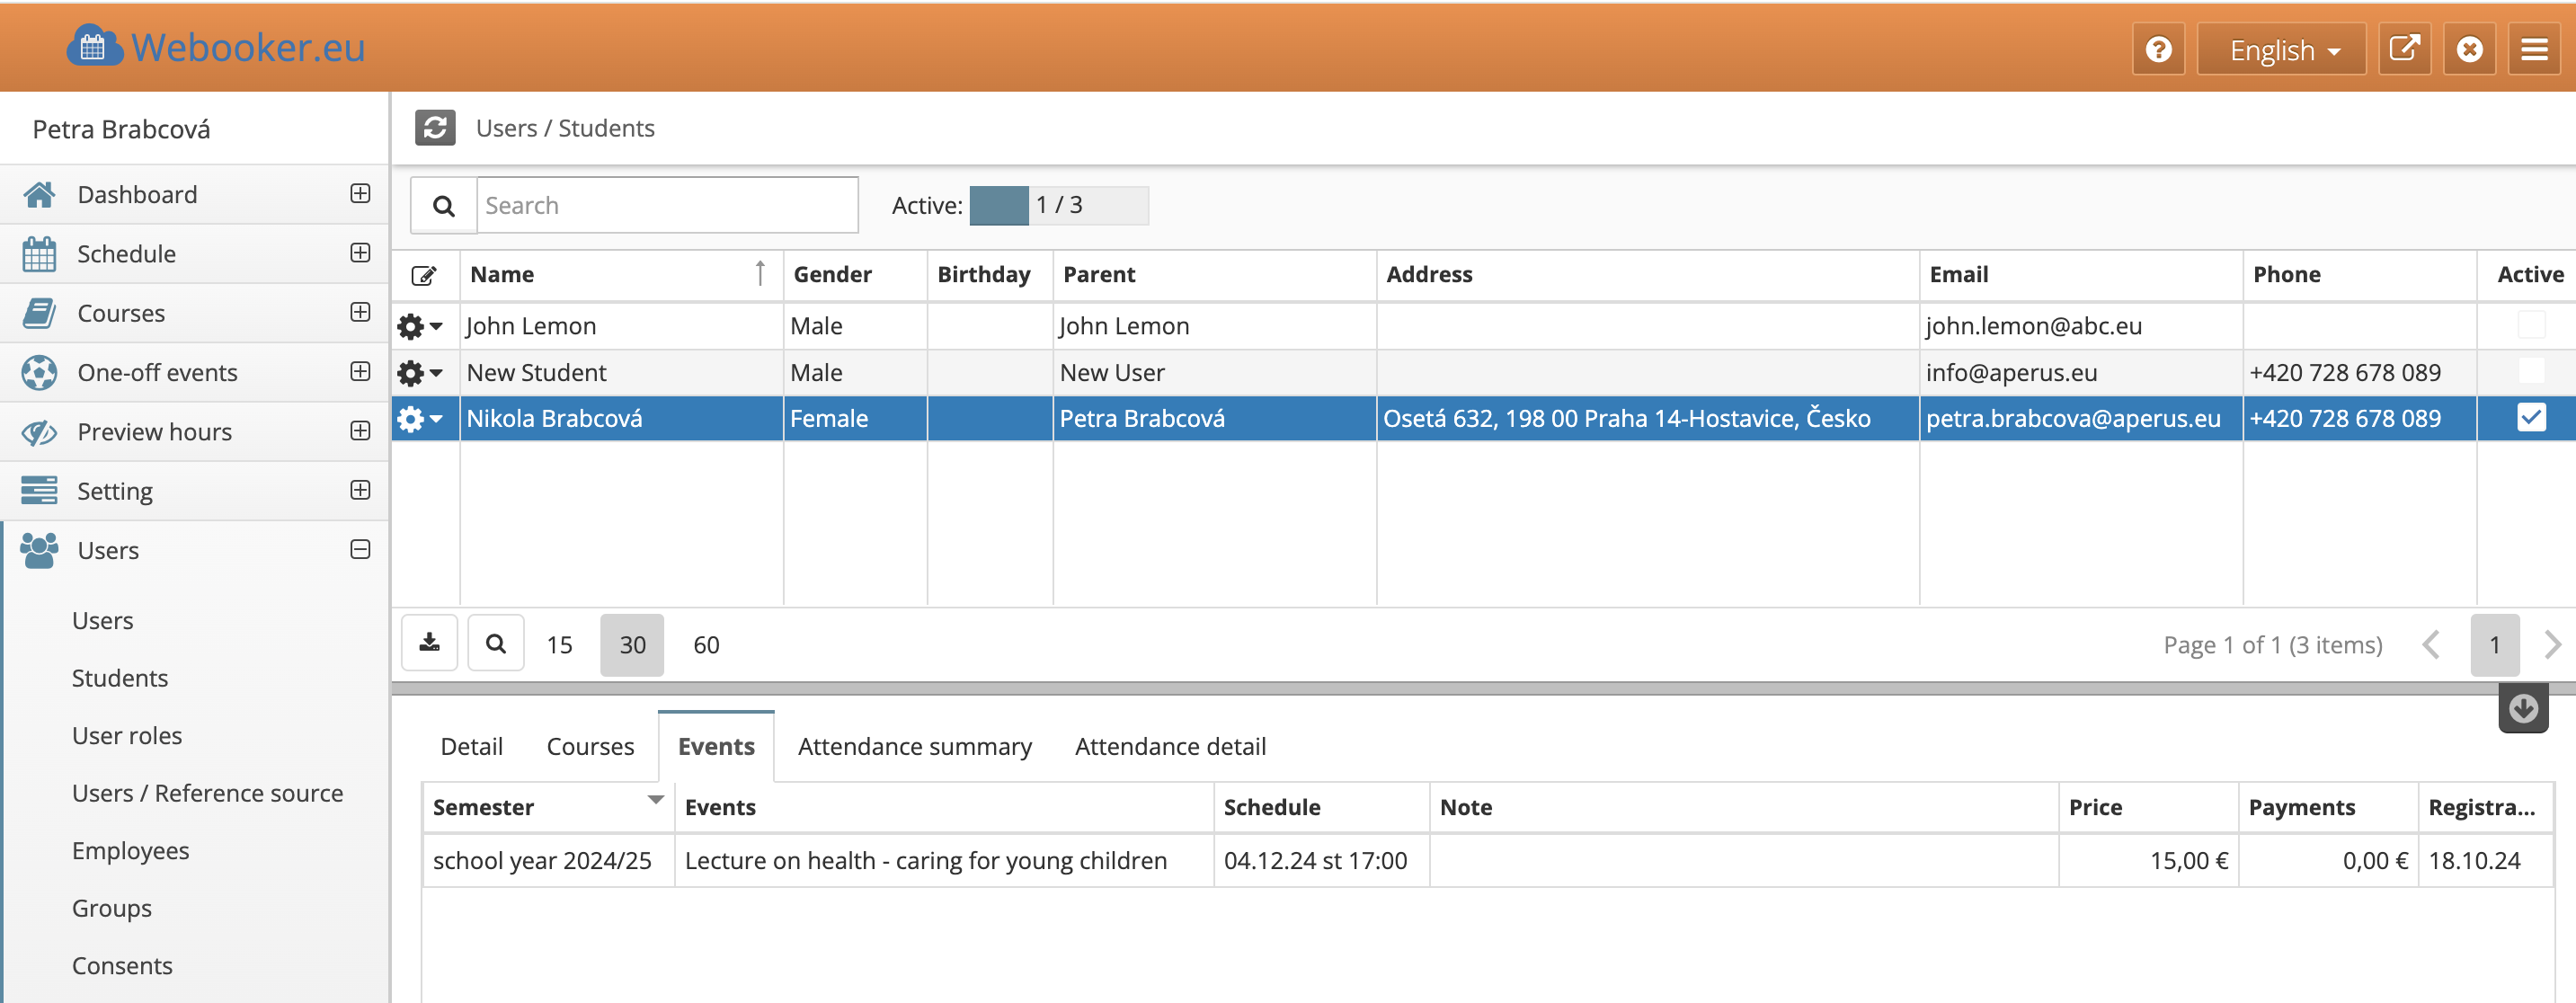
Task: Click the edit columns icon in table header
Action: 424,275
